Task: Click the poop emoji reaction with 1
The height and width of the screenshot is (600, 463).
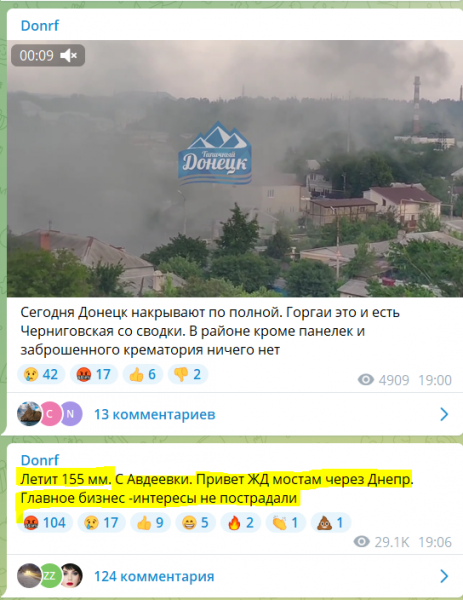Action: 331,522
